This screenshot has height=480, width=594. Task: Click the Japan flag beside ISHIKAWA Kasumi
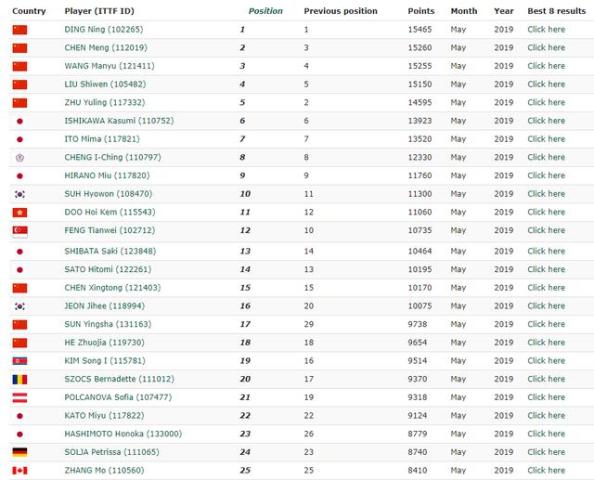20,121
